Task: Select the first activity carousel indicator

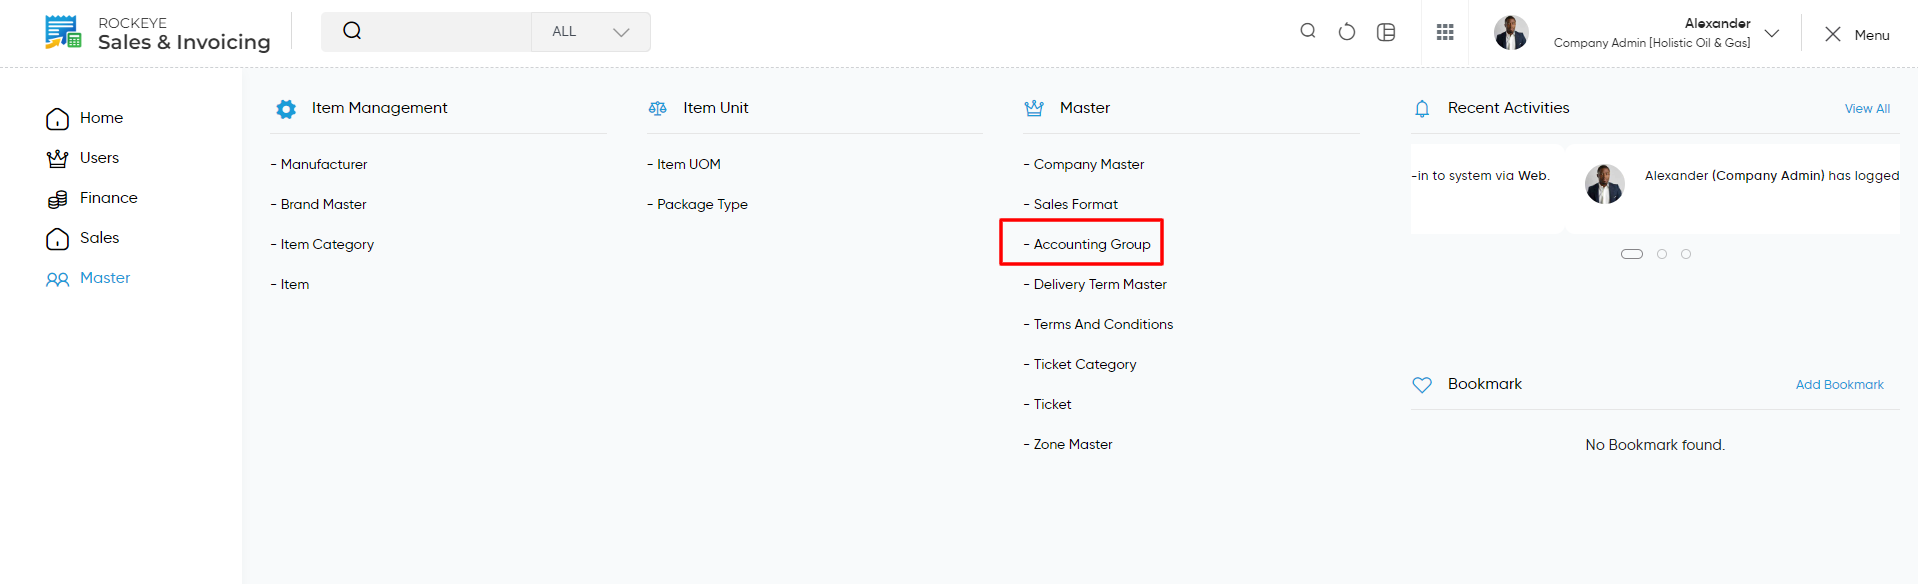Action: click(1632, 254)
